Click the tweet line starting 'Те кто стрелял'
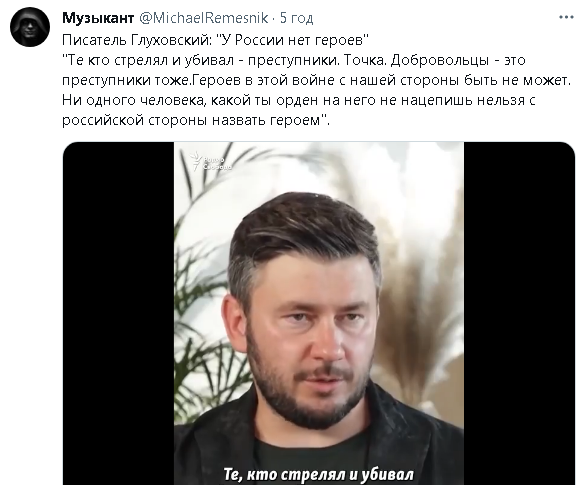 [294, 60]
